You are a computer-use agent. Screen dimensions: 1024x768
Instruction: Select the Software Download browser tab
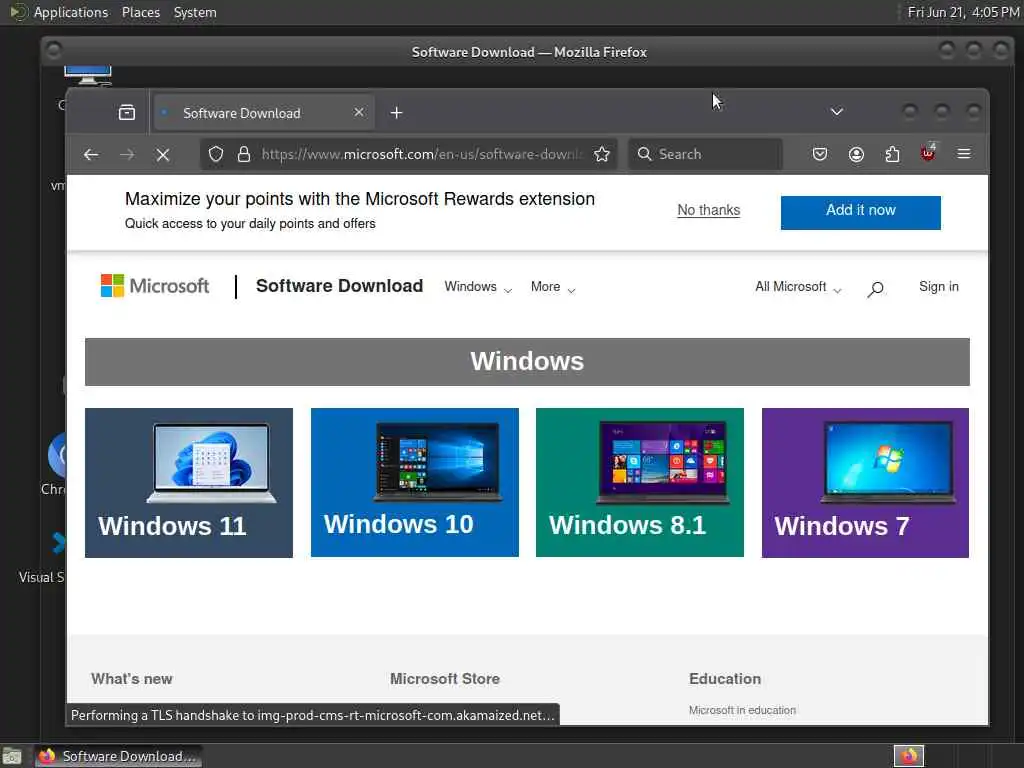(264, 113)
